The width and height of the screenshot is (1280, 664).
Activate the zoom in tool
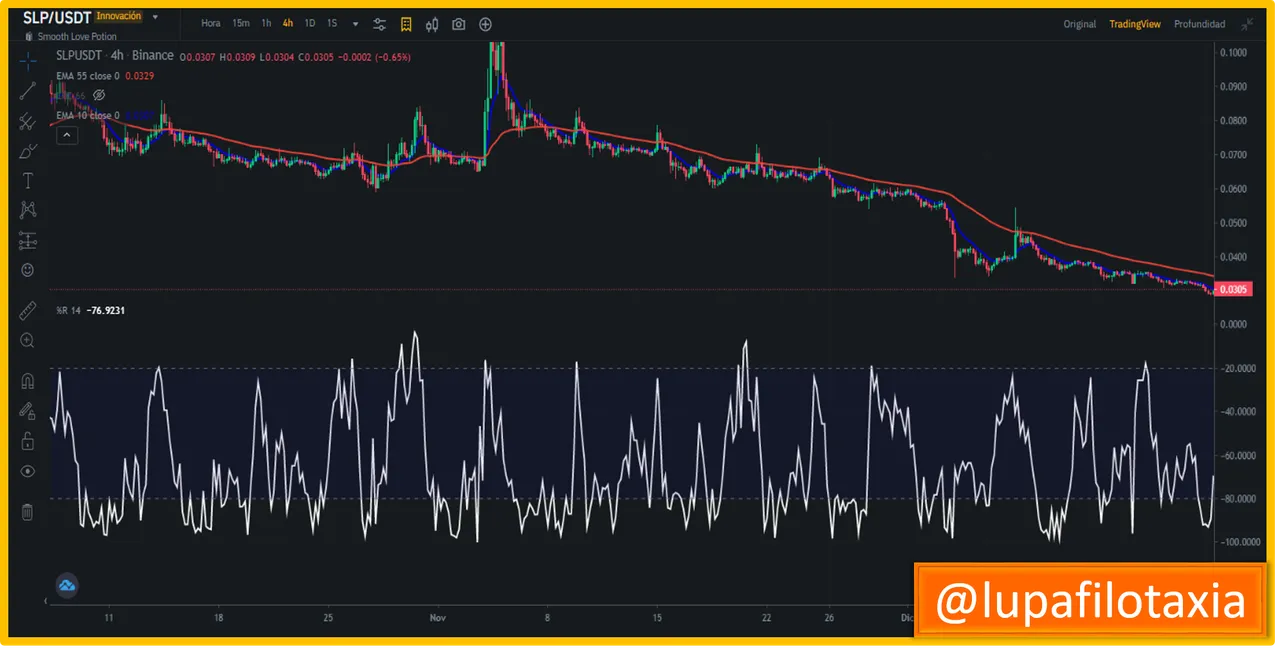pos(28,340)
